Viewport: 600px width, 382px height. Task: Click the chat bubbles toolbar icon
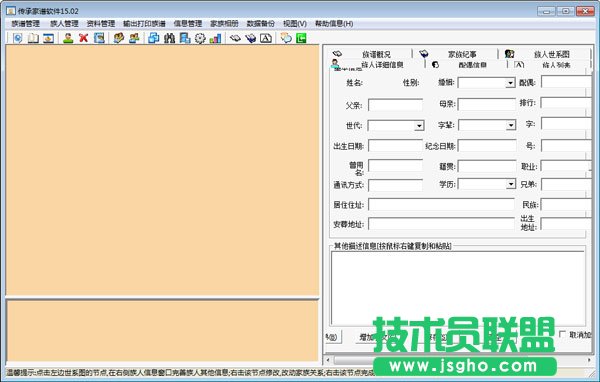[286, 38]
